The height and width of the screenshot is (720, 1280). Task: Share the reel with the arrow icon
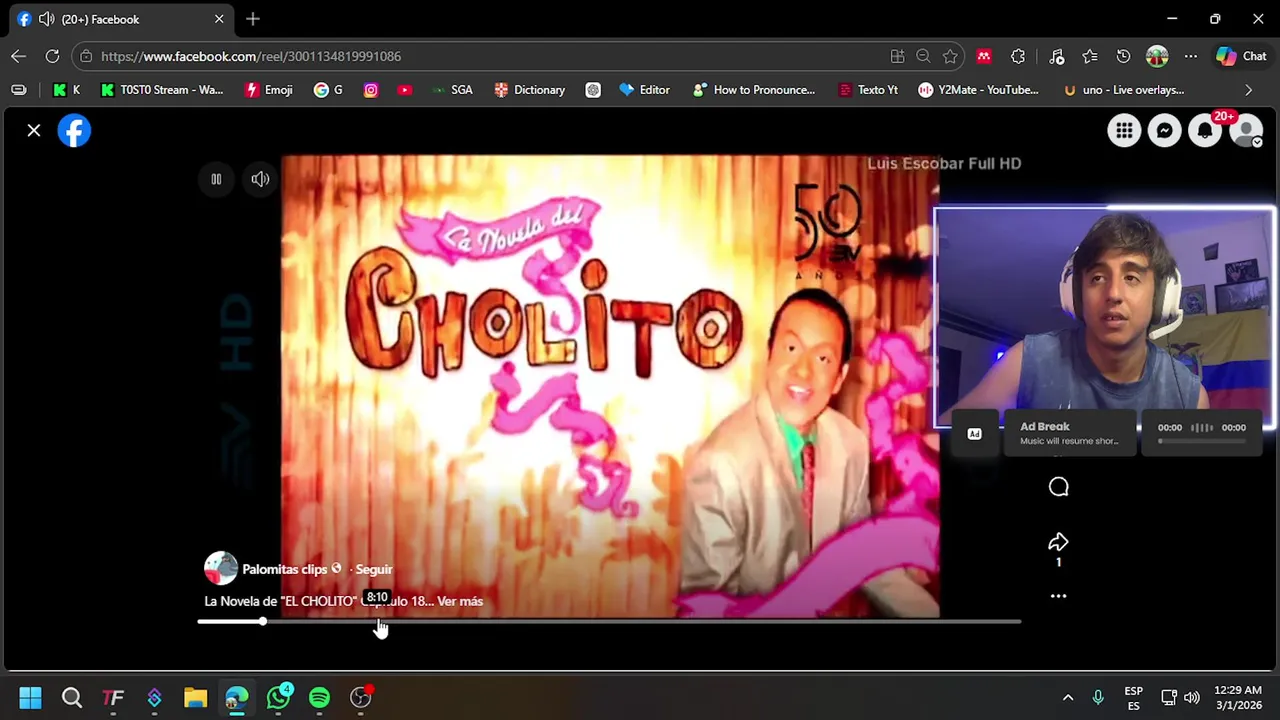(x=1058, y=542)
